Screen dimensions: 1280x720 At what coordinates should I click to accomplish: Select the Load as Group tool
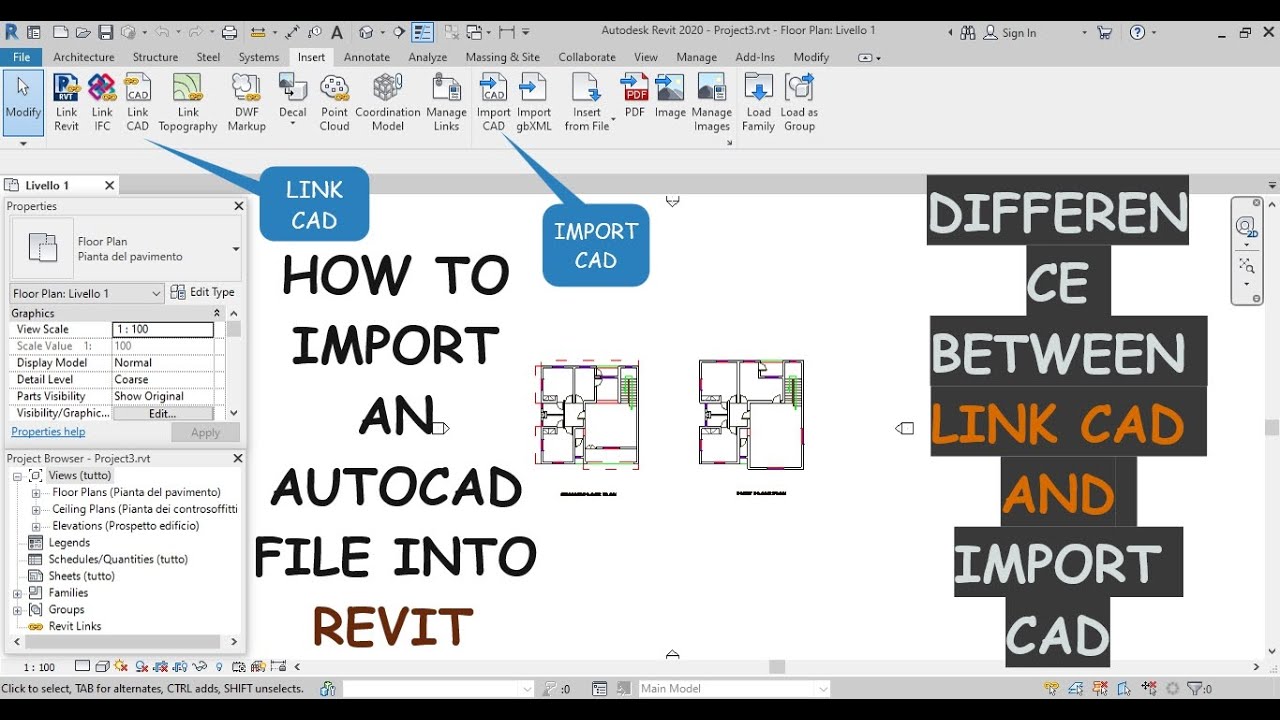click(799, 102)
